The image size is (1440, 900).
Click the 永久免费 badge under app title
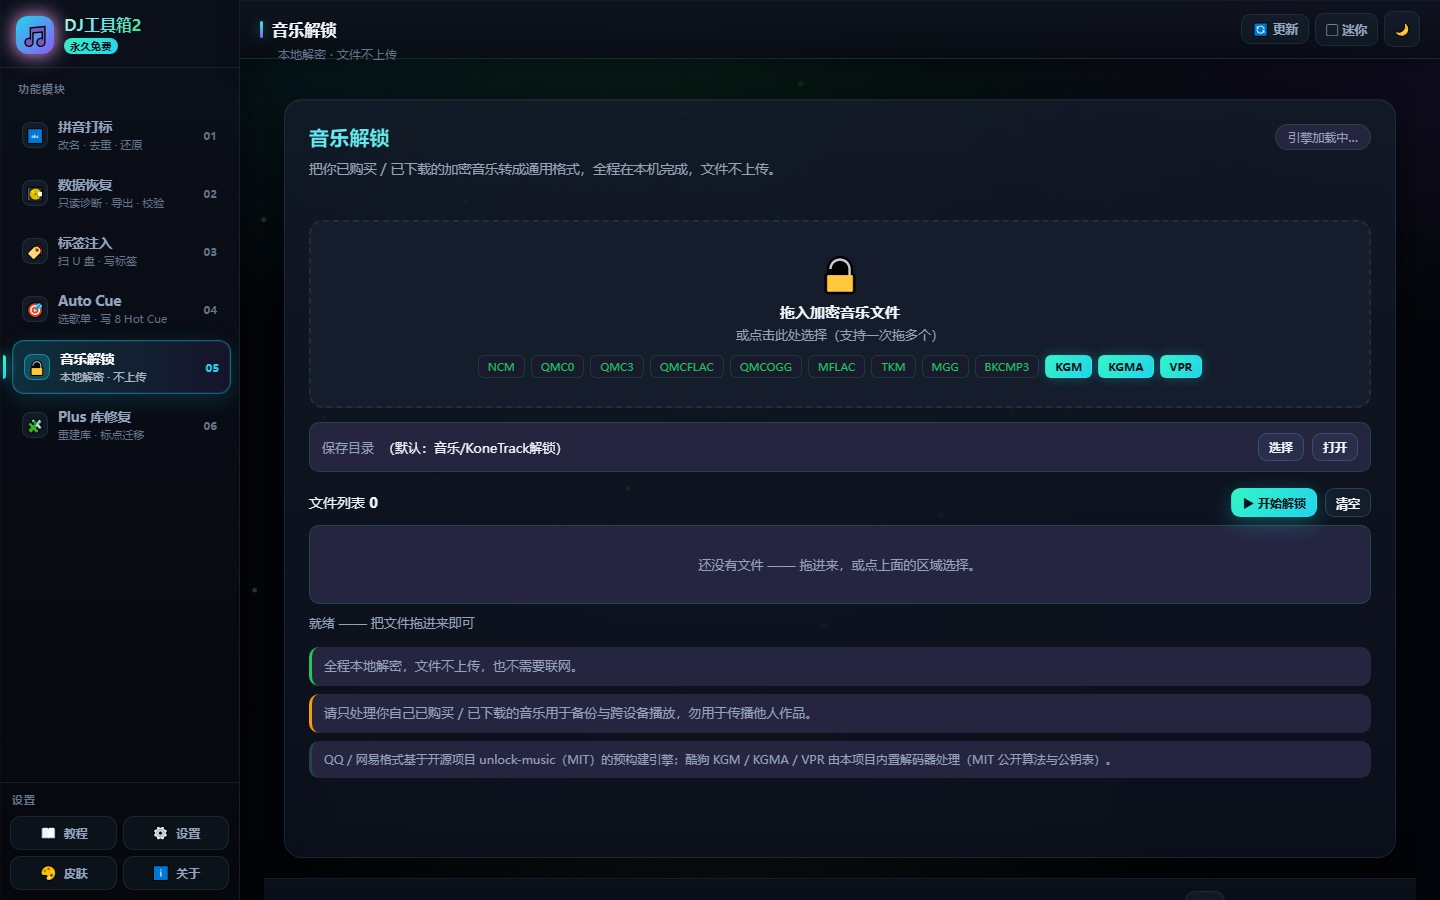pyautogui.click(x=91, y=46)
